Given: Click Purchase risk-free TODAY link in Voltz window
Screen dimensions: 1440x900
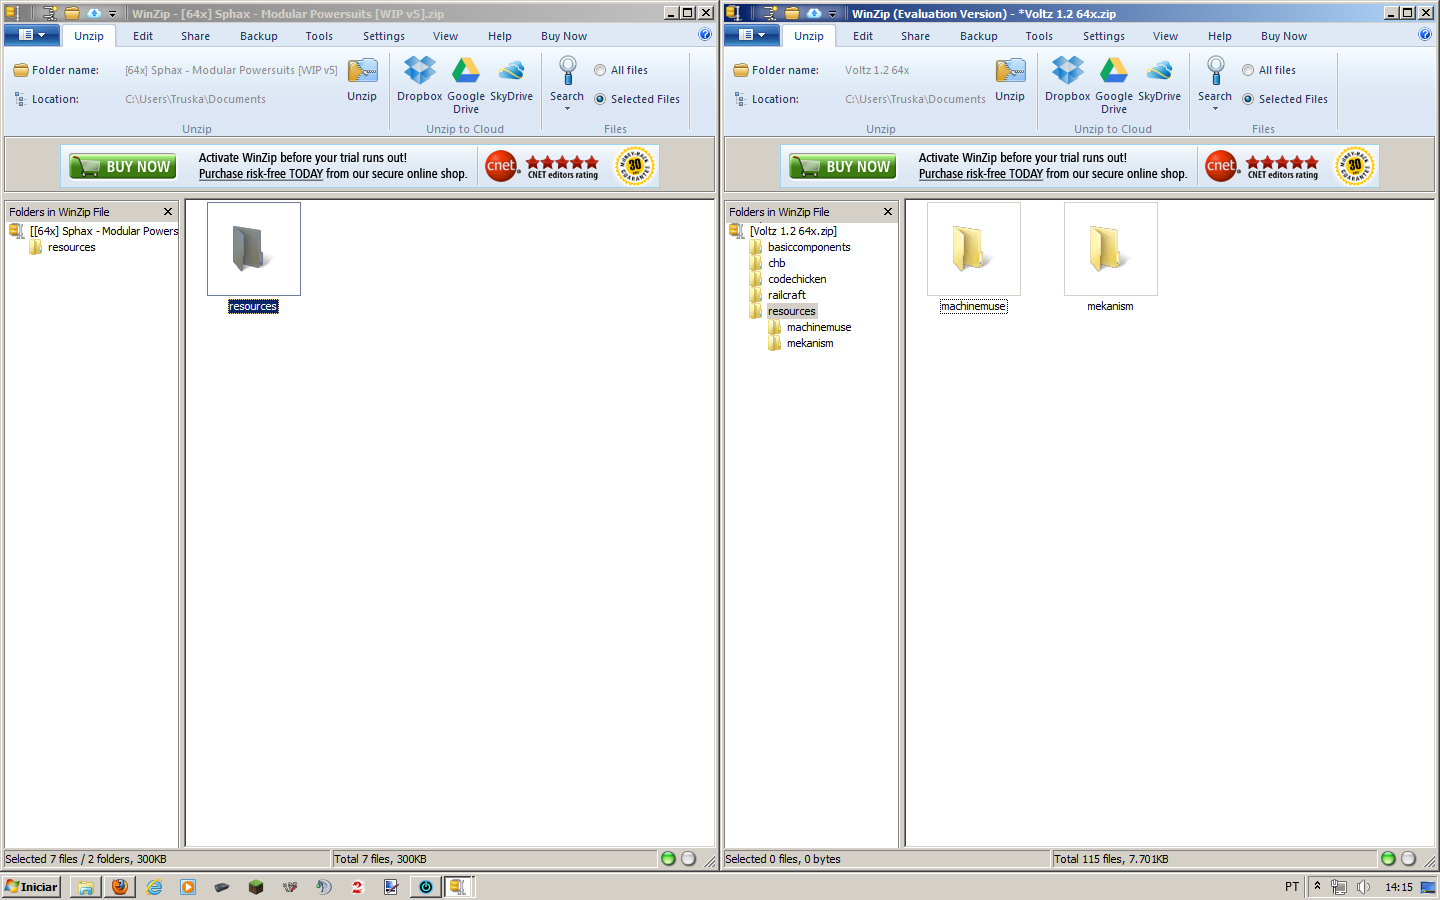Looking at the screenshot, I should coord(981,174).
